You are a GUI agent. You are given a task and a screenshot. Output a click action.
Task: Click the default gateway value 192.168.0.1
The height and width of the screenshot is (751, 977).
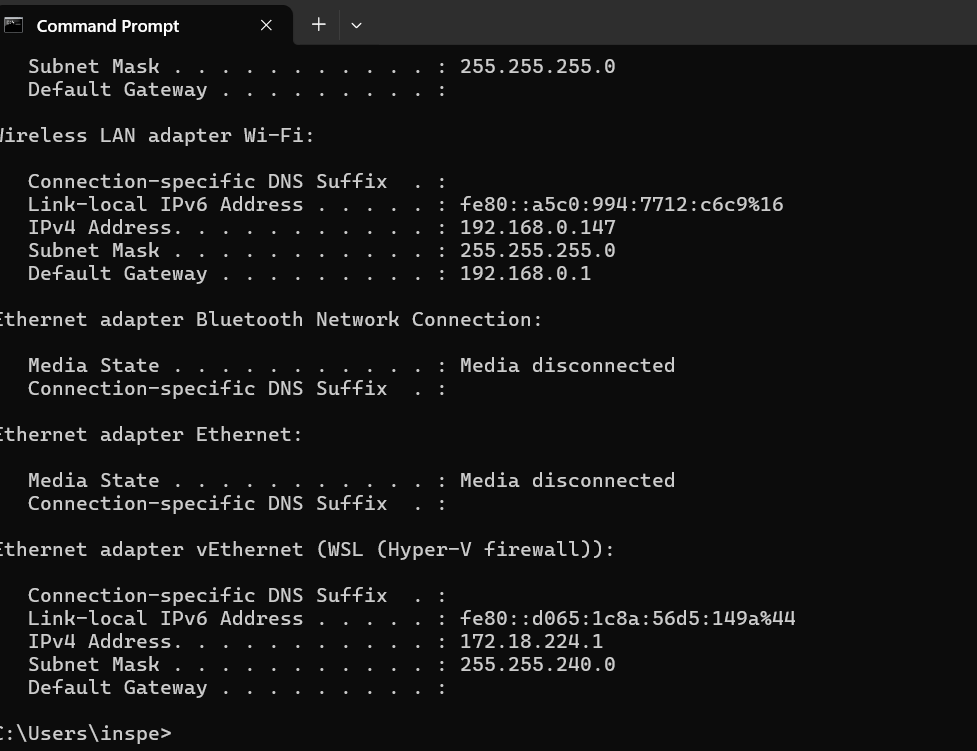(x=525, y=274)
